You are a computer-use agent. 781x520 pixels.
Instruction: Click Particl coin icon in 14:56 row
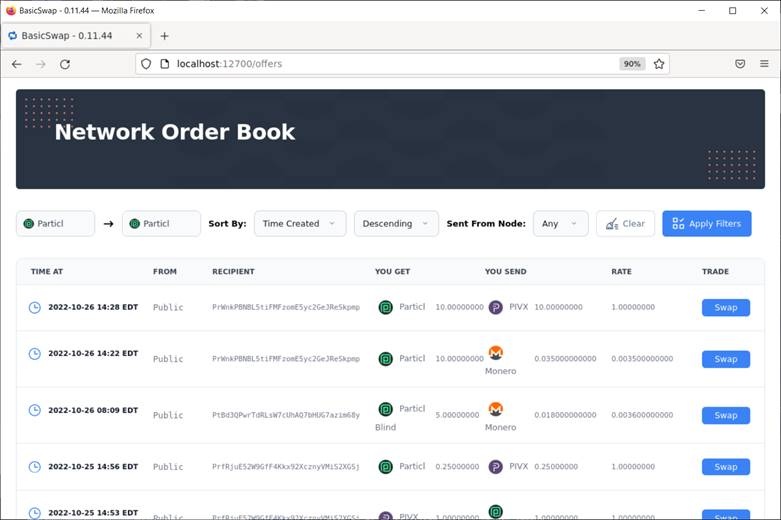[x=386, y=467]
